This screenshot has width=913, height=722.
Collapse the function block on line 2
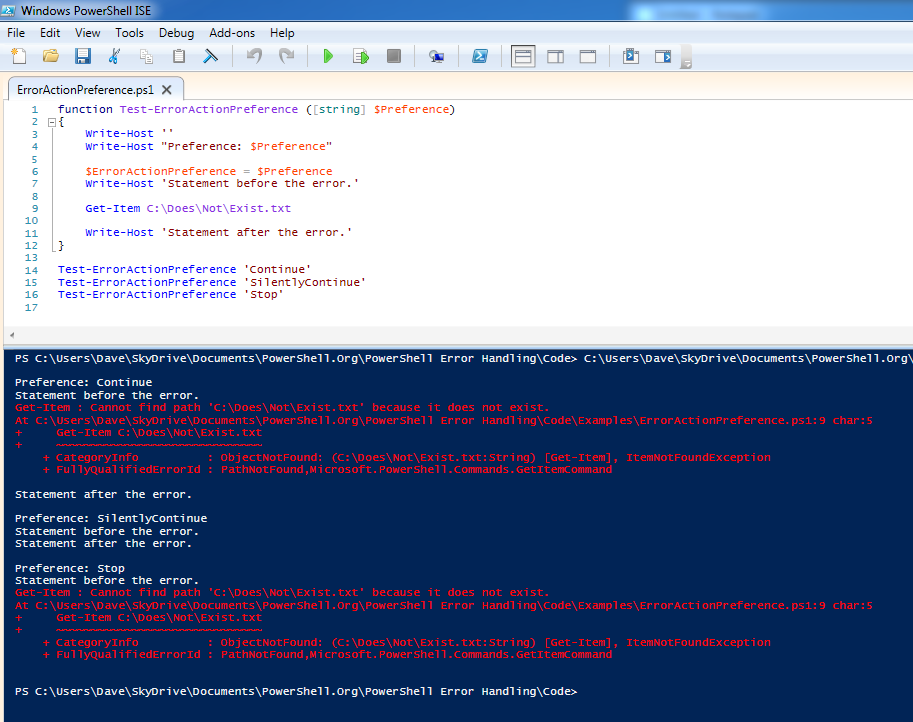pyautogui.click(x=50, y=122)
